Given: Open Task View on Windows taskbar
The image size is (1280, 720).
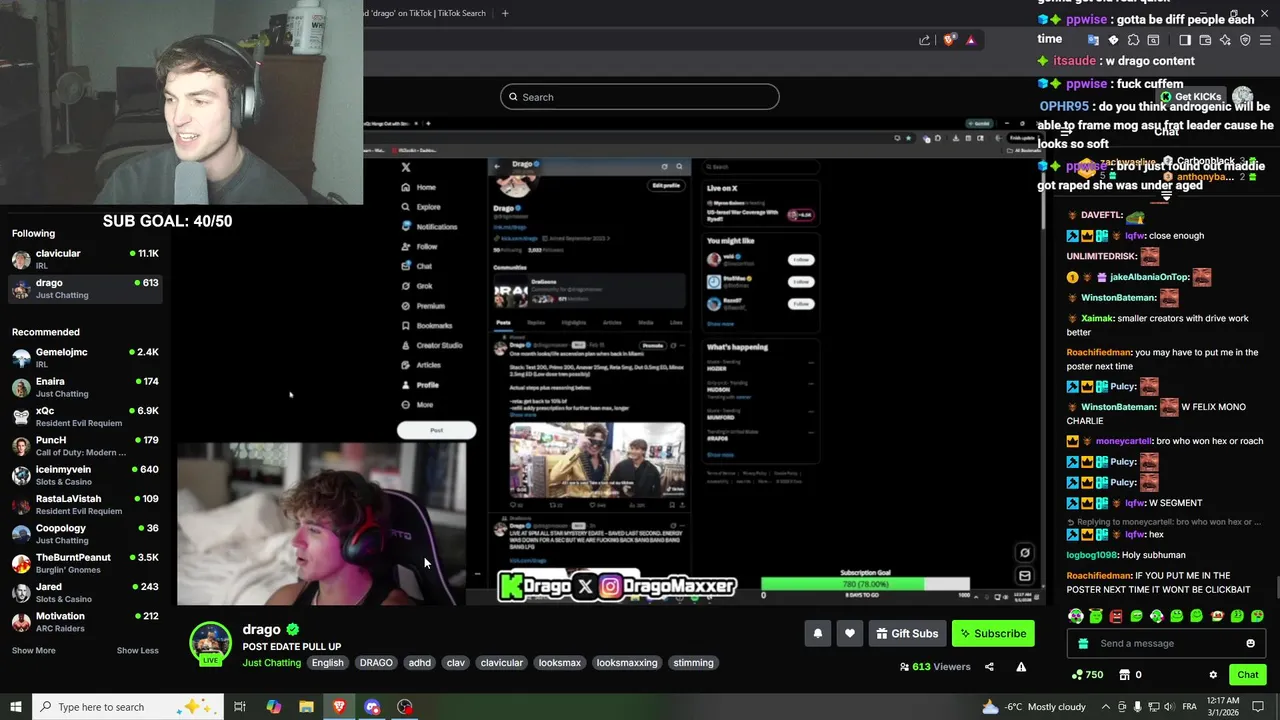Looking at the screenshot, I should [x=240, y=707].
